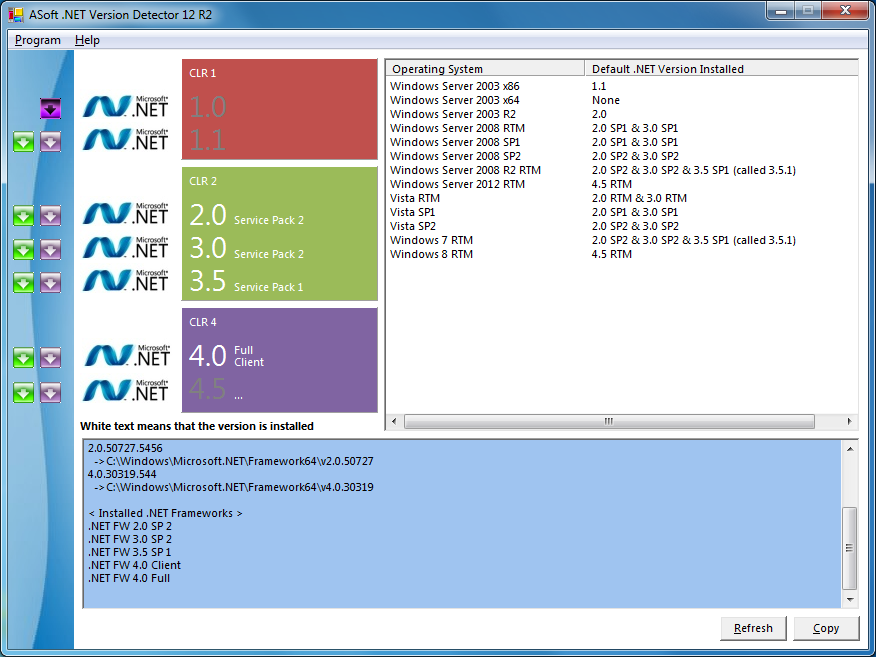The image size is (876, 657).
Task: Select the Windows Server 2008 R2 RTM row
Action: point(622,170)
